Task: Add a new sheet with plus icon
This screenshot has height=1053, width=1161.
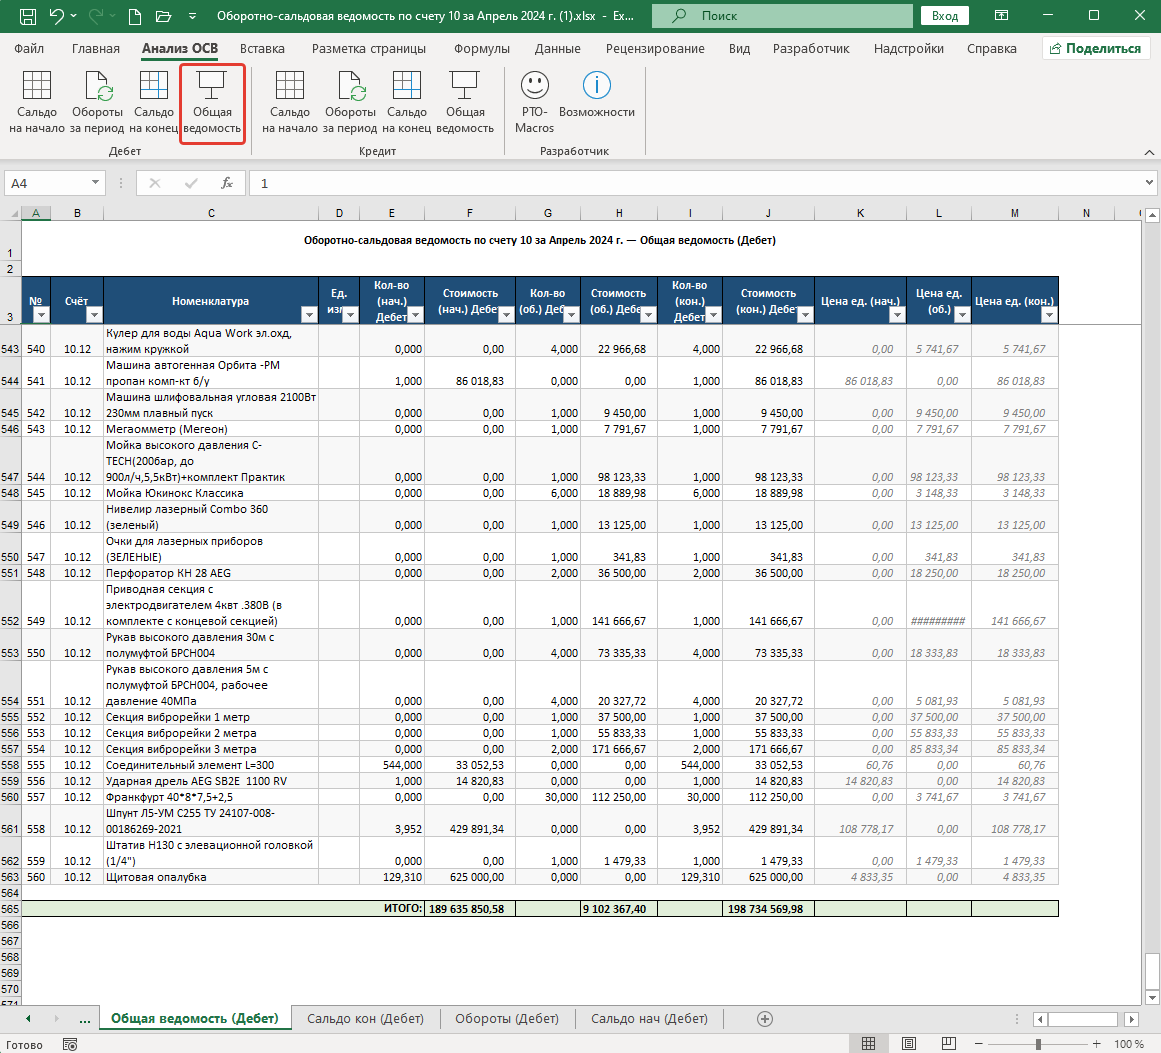Action: 765,1019
